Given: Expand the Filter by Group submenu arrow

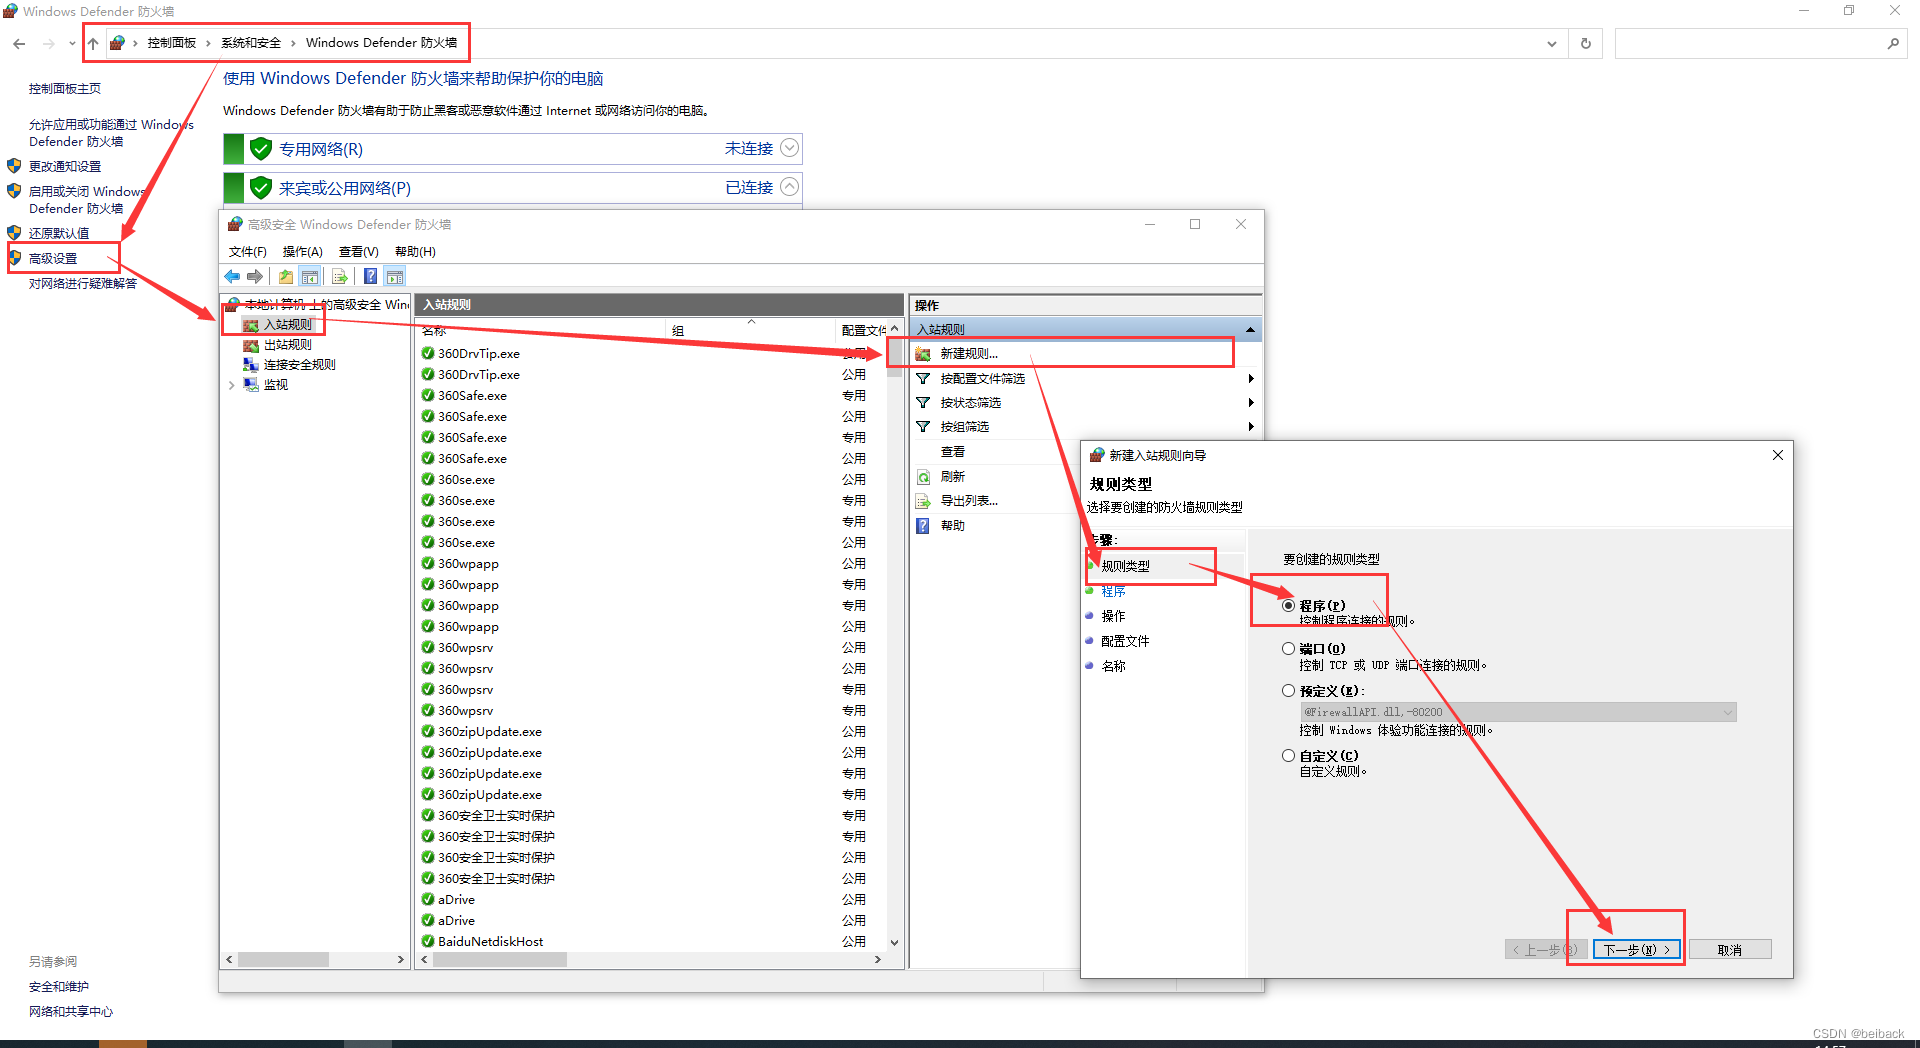Looking at the screenshot, I should [1251, 427].
